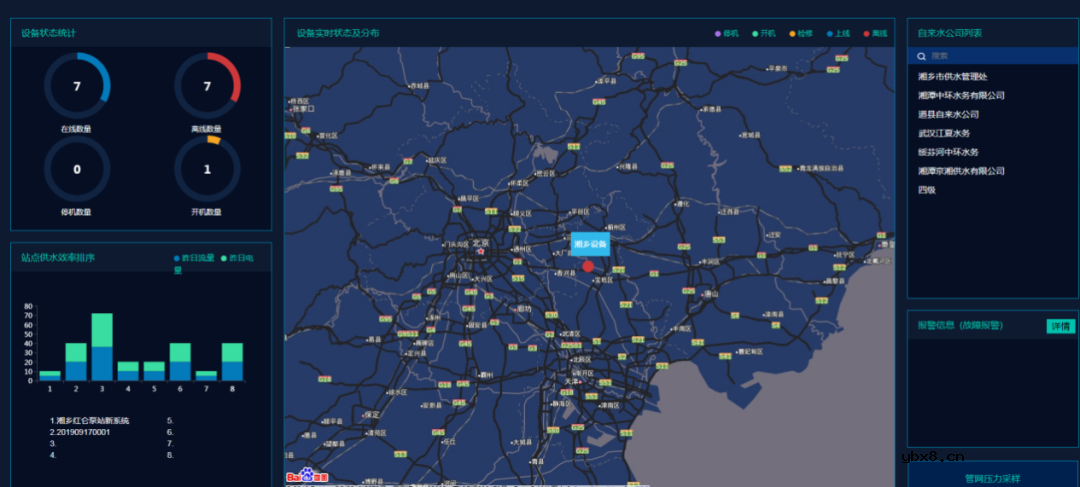Select 湘乡市供水管理处 in the company list
The height and width of the screenshot is (487, 1080).
coord(952,76)
